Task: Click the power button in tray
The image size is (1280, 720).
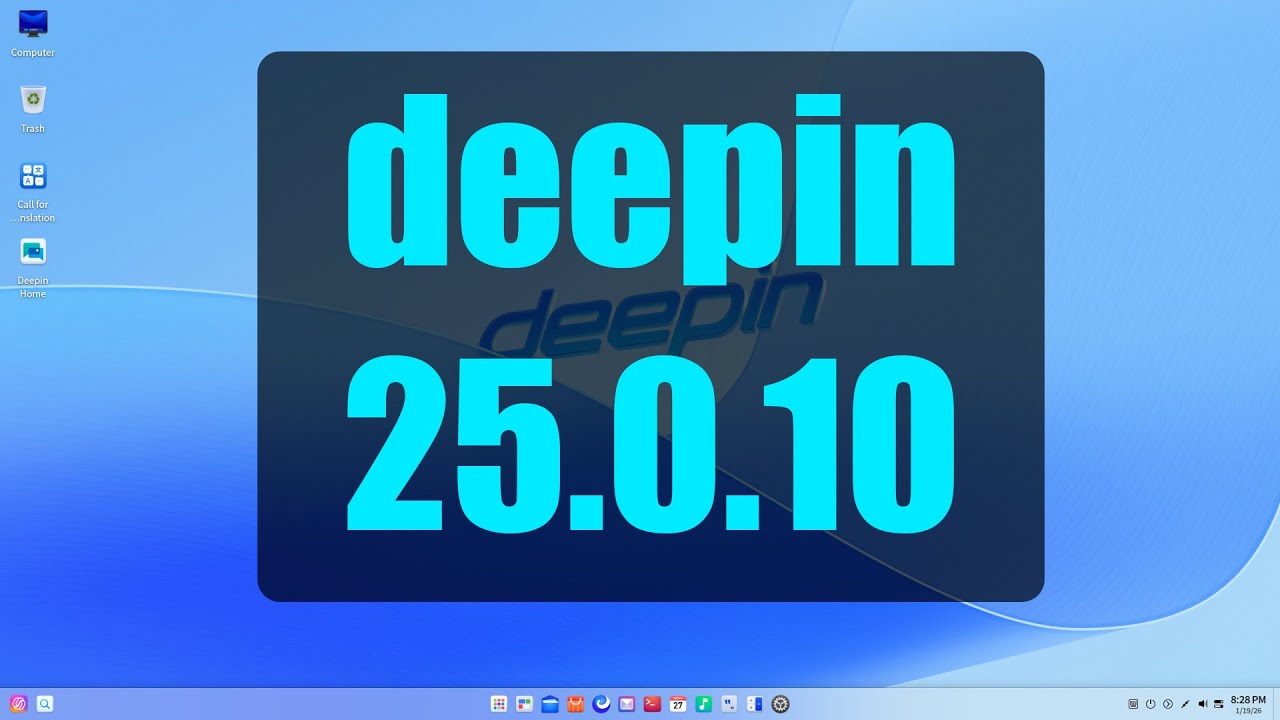Action: 1150,704
